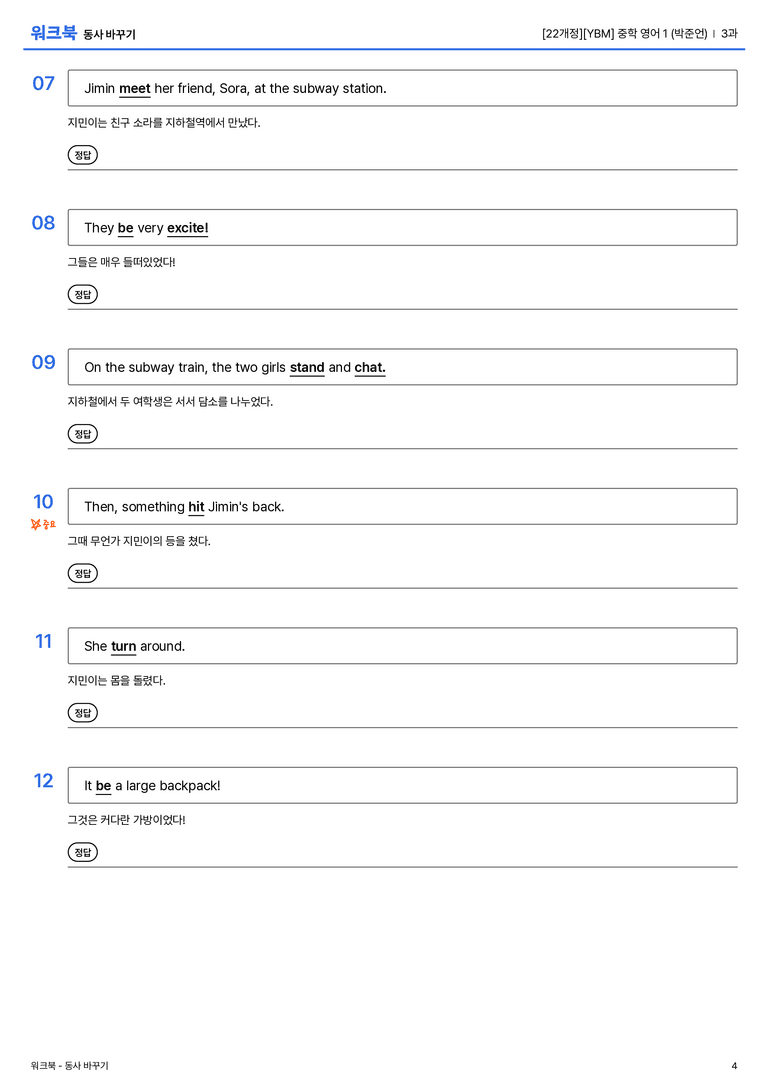The image size is (768, 1087).
Task: Click the 정답 badge under question 11
Action: tap(82, 713)
